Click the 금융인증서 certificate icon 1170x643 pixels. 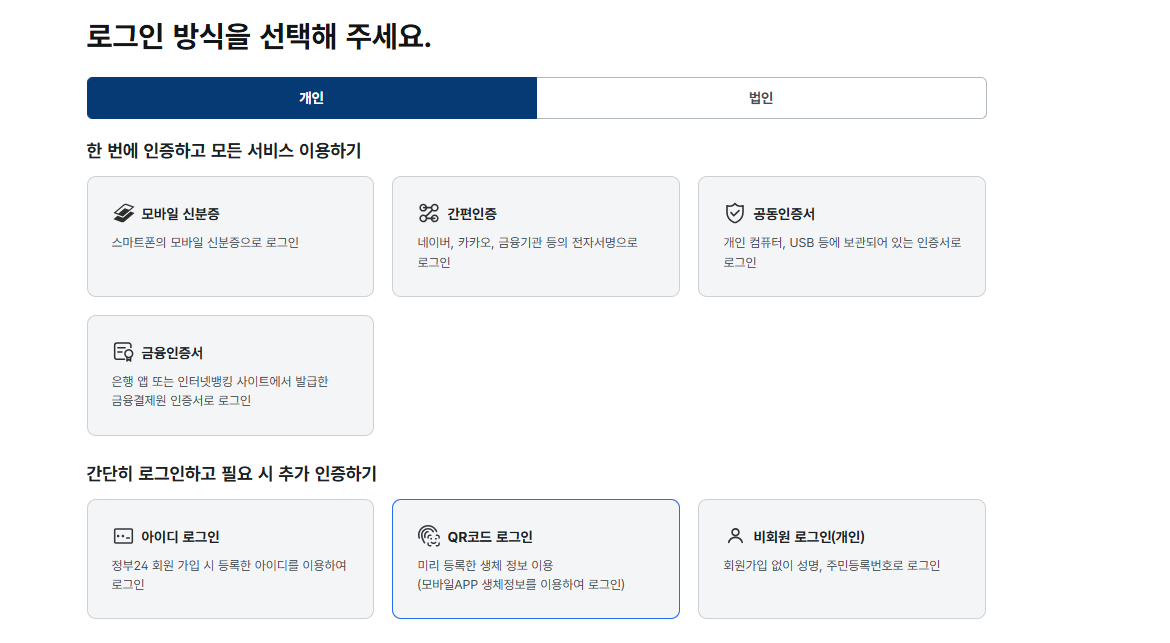tap(123, 352)
